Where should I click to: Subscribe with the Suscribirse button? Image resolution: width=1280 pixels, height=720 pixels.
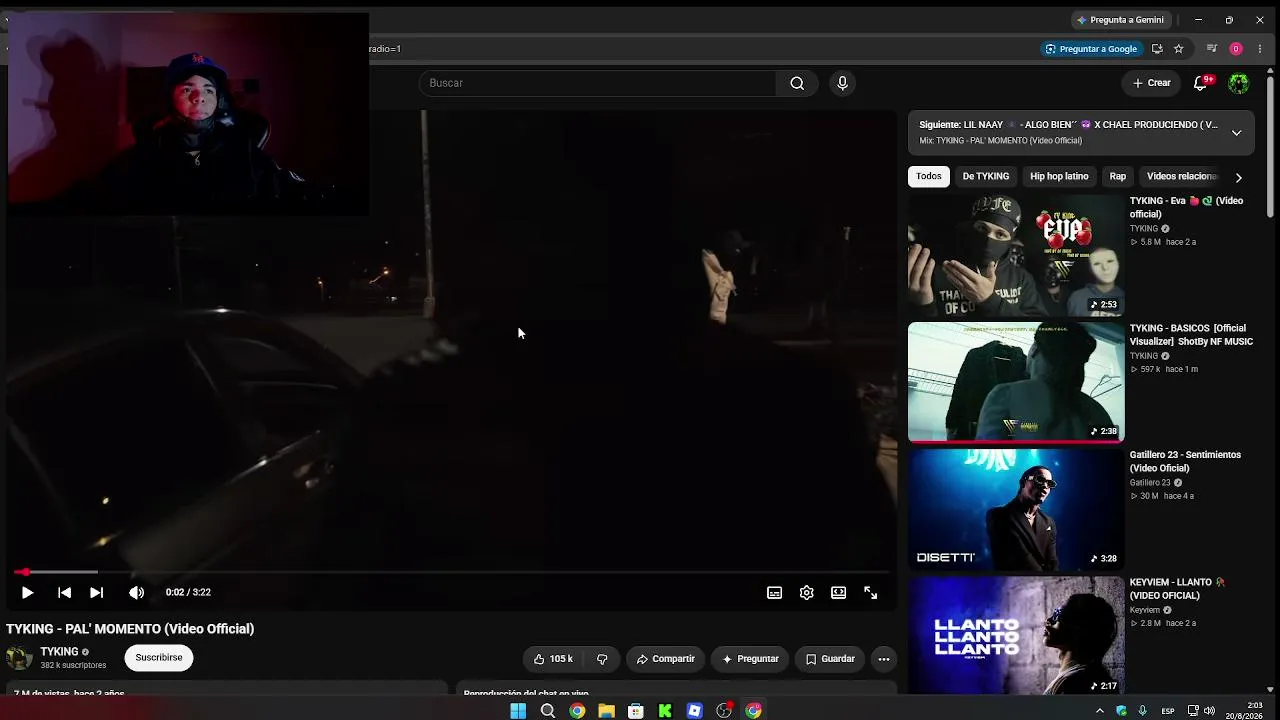click(x=159, y=658)
